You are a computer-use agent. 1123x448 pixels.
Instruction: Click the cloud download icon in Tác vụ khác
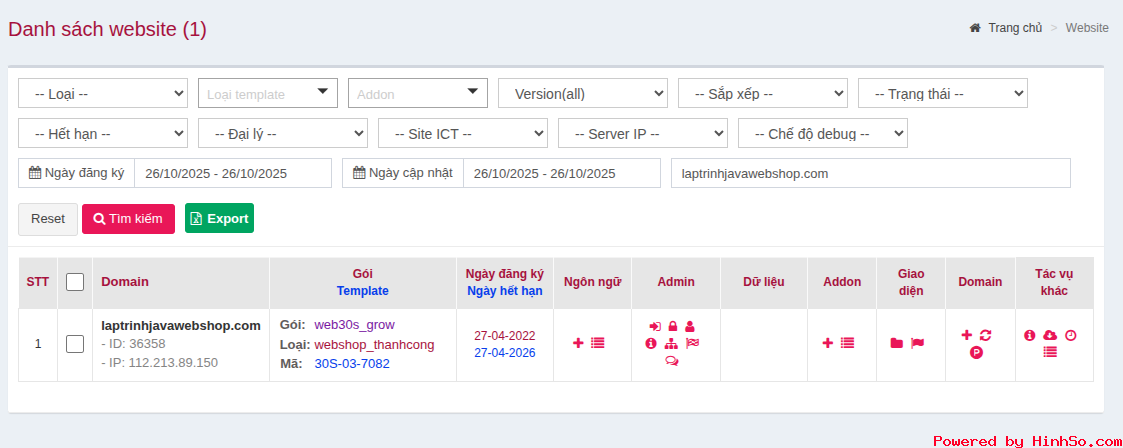click(1050, 334)
